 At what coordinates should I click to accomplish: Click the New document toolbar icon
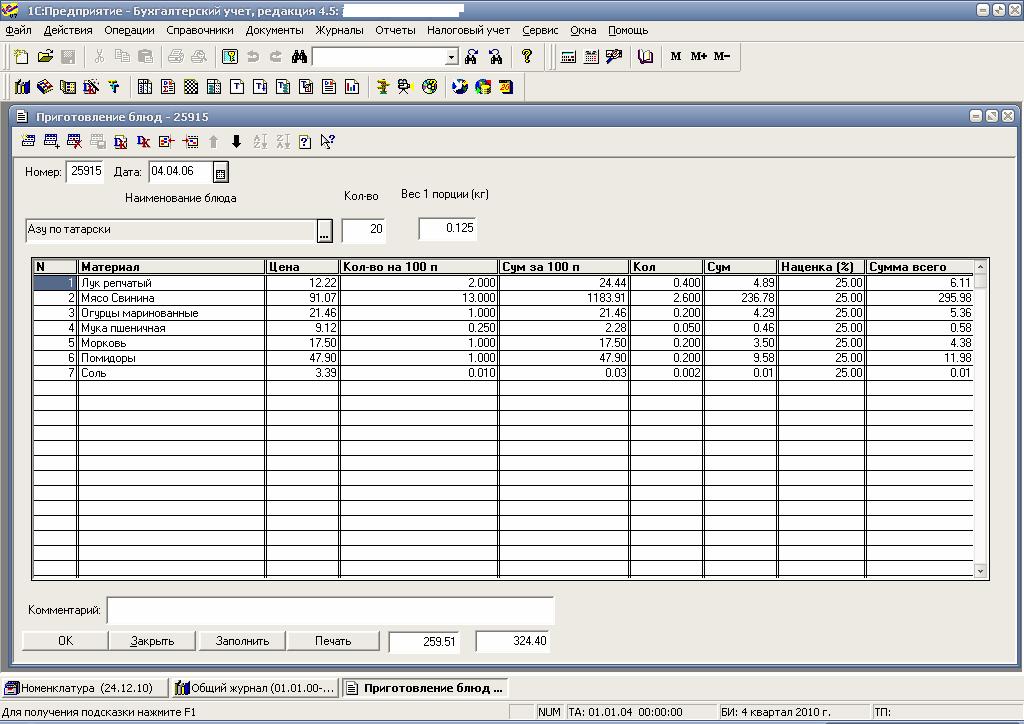[21, 57]
